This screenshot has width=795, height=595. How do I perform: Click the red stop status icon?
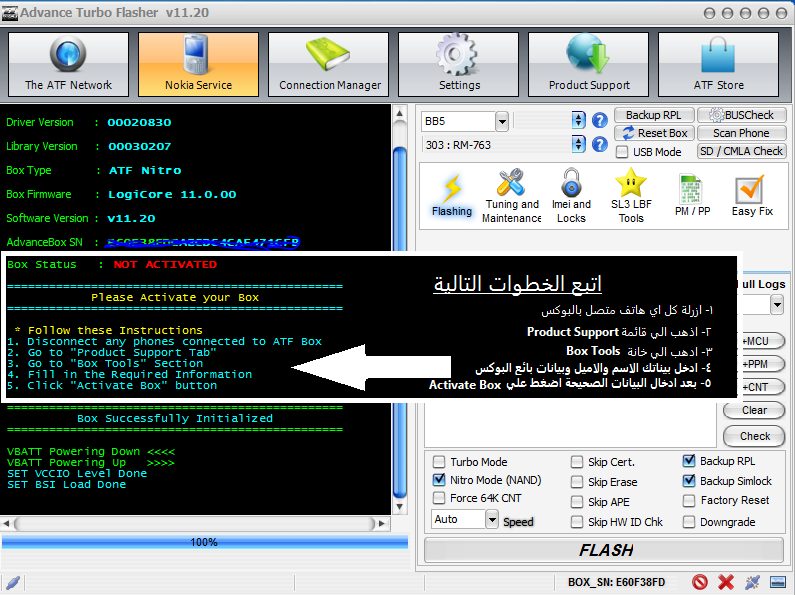pyautogui.click(x=700, y=582)
